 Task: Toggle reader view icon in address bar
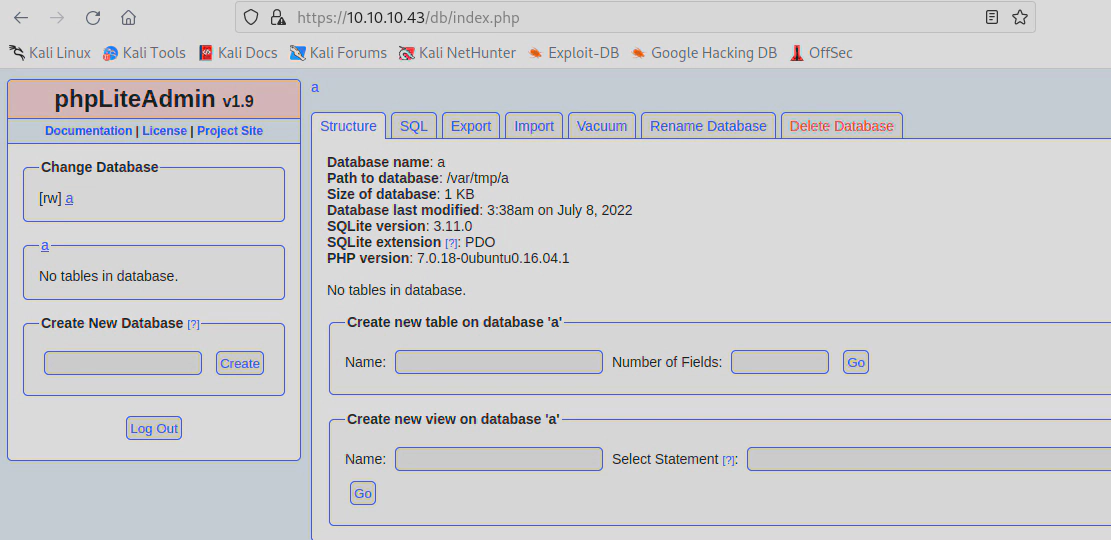(991, 17)
